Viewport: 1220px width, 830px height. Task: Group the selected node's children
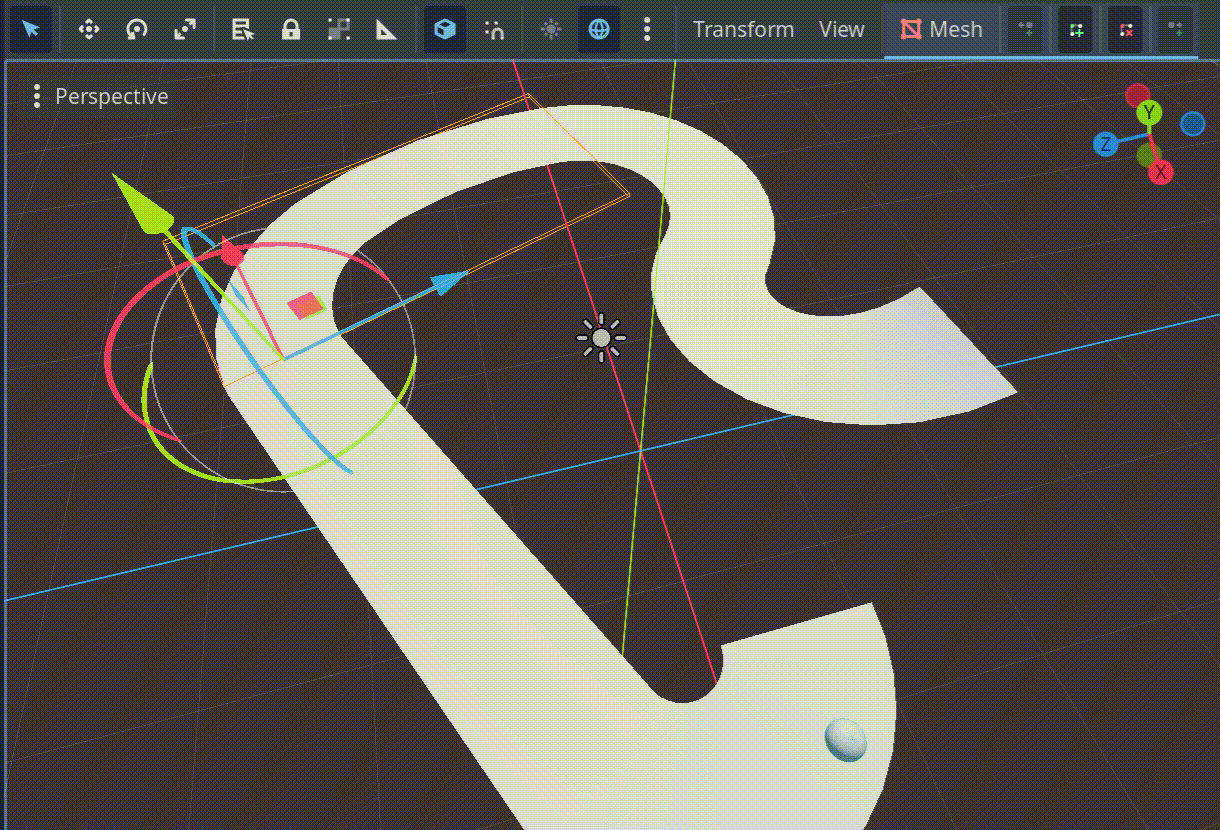(x=339, y=29)
